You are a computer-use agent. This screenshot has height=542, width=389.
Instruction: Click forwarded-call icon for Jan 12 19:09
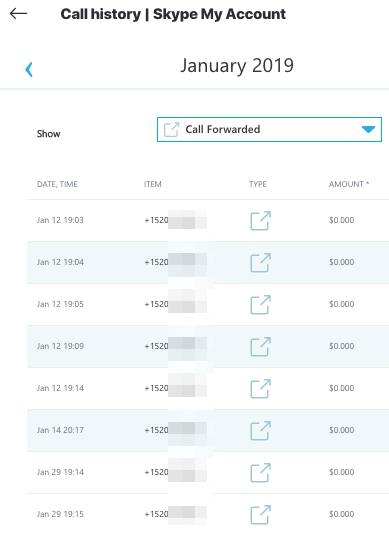[x=260, y=346]
